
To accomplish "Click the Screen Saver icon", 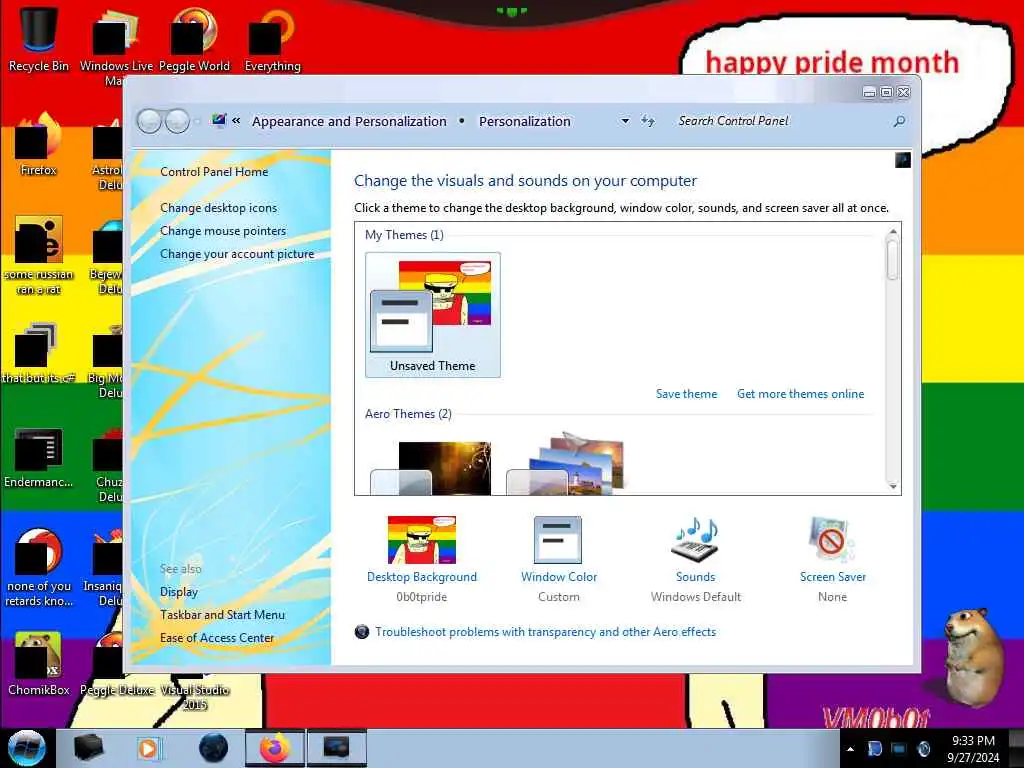I will [831, 540].
